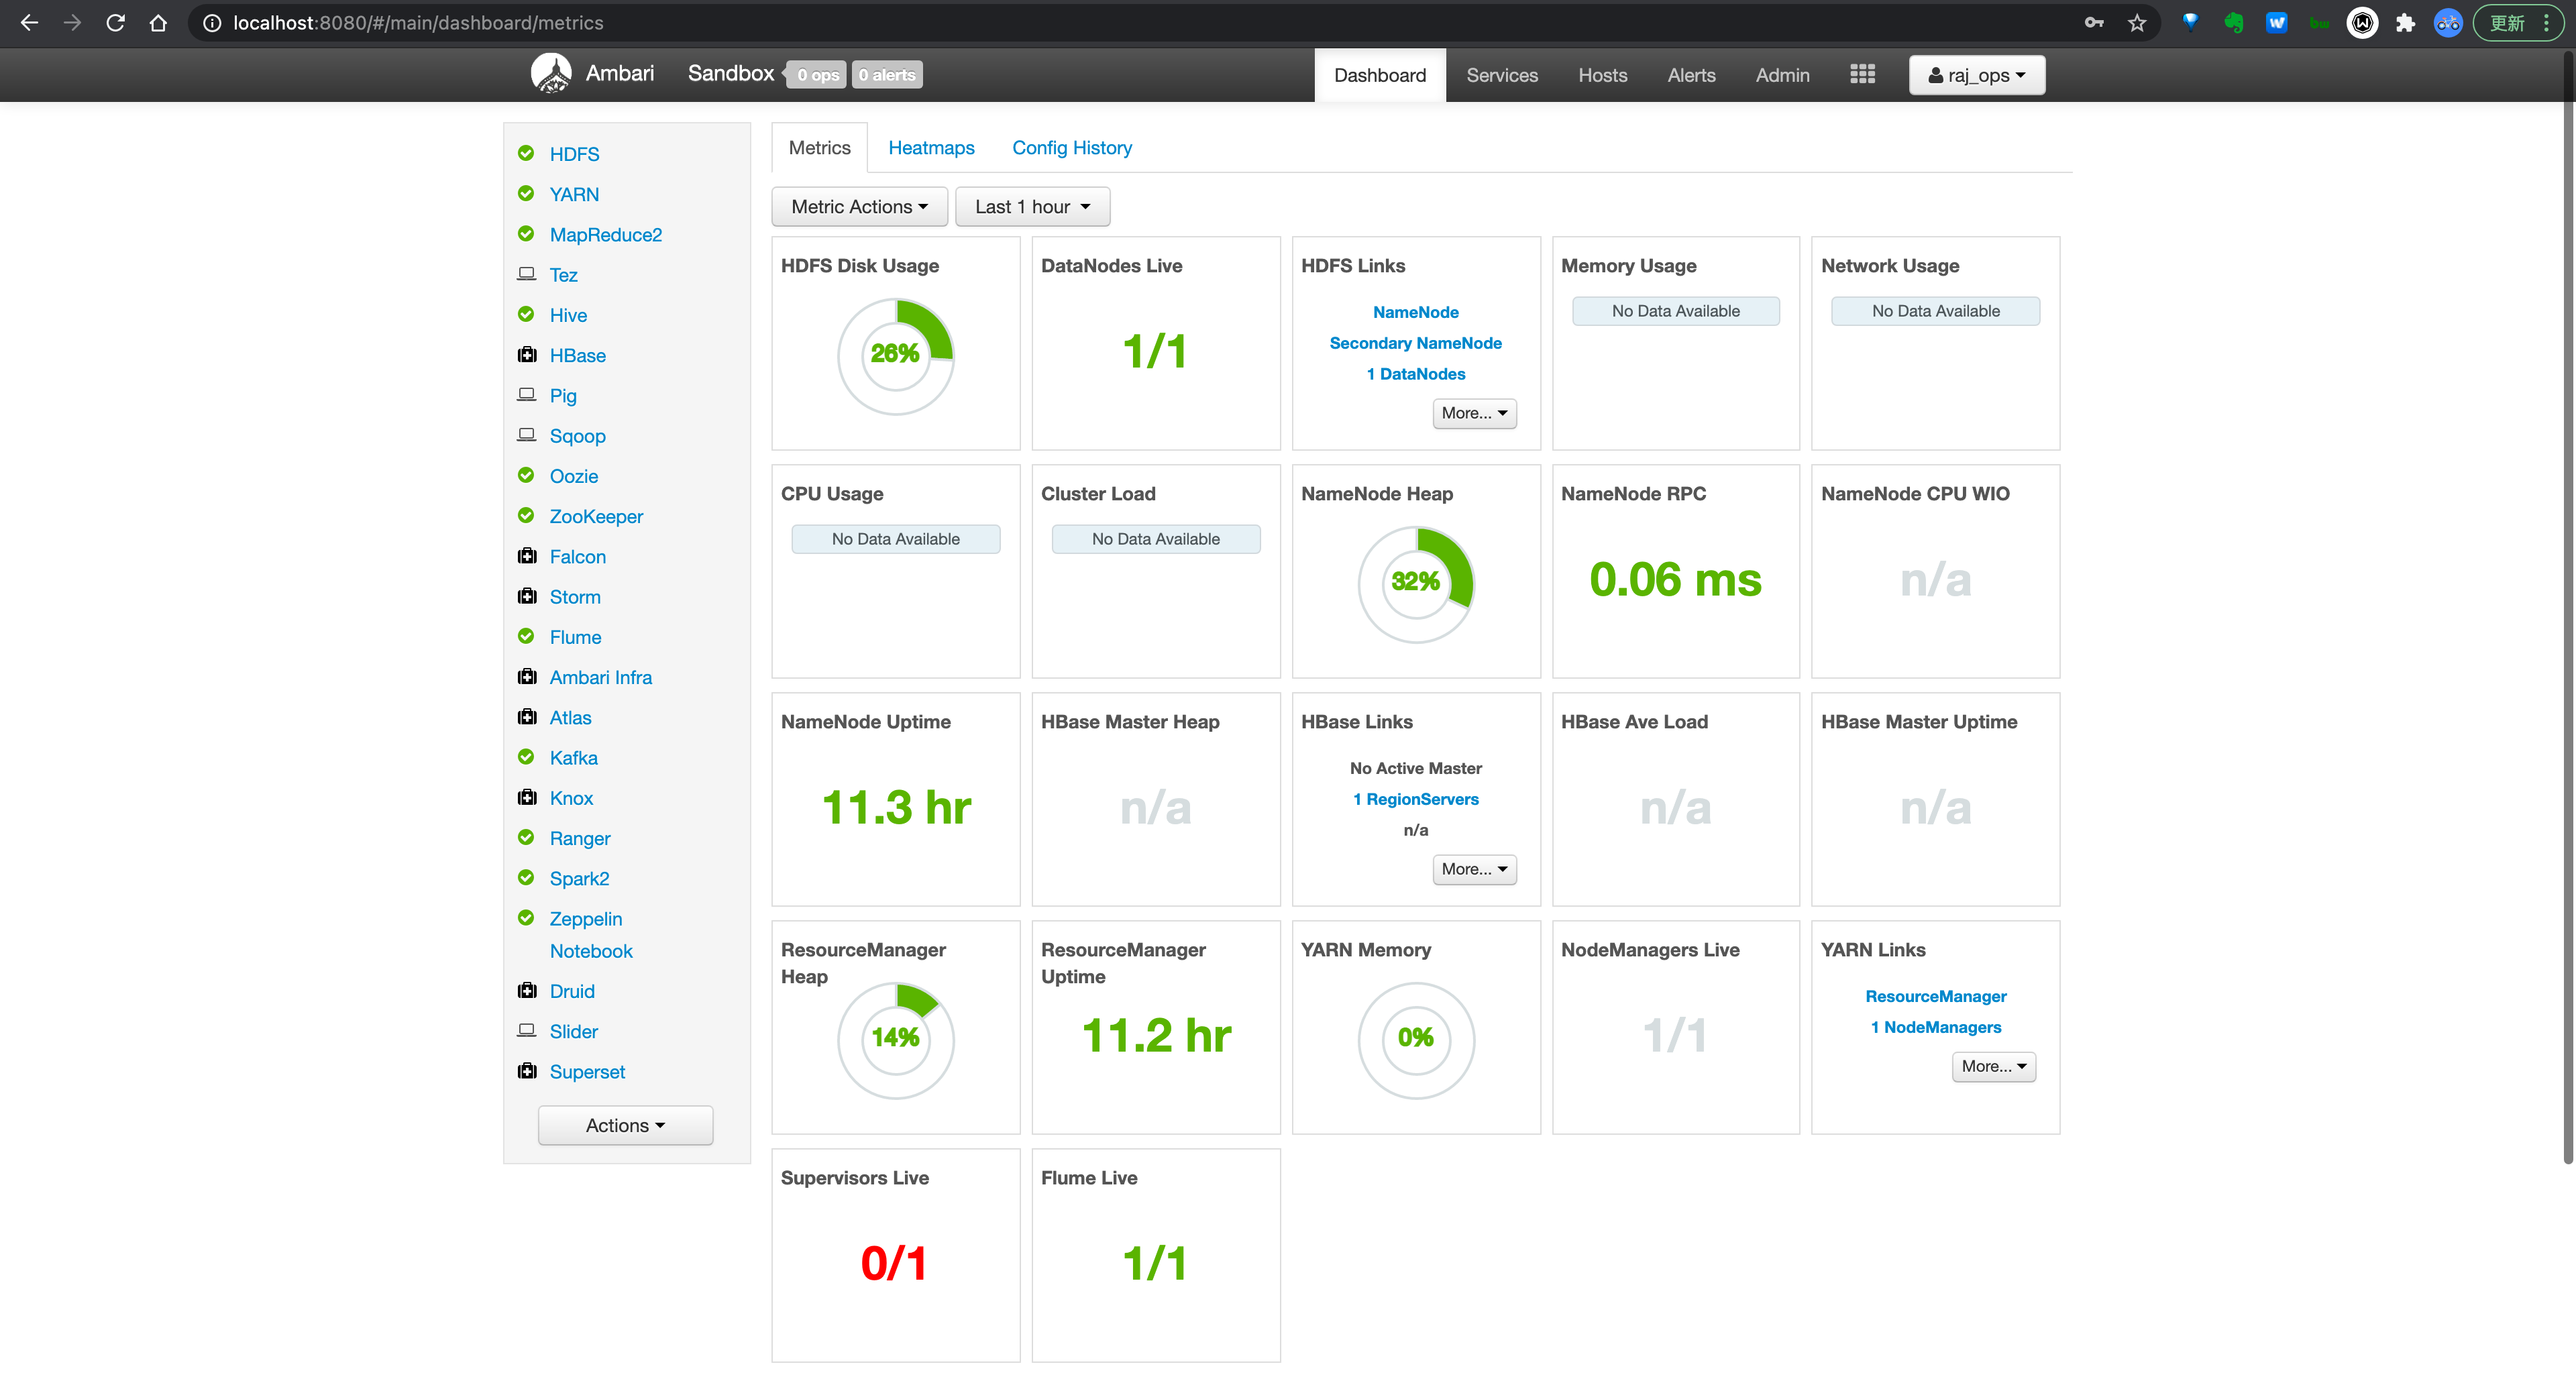This screenshot has height=1391, width=2576.
Task: Switch to the Config History tab
Action: point(1072,147)
